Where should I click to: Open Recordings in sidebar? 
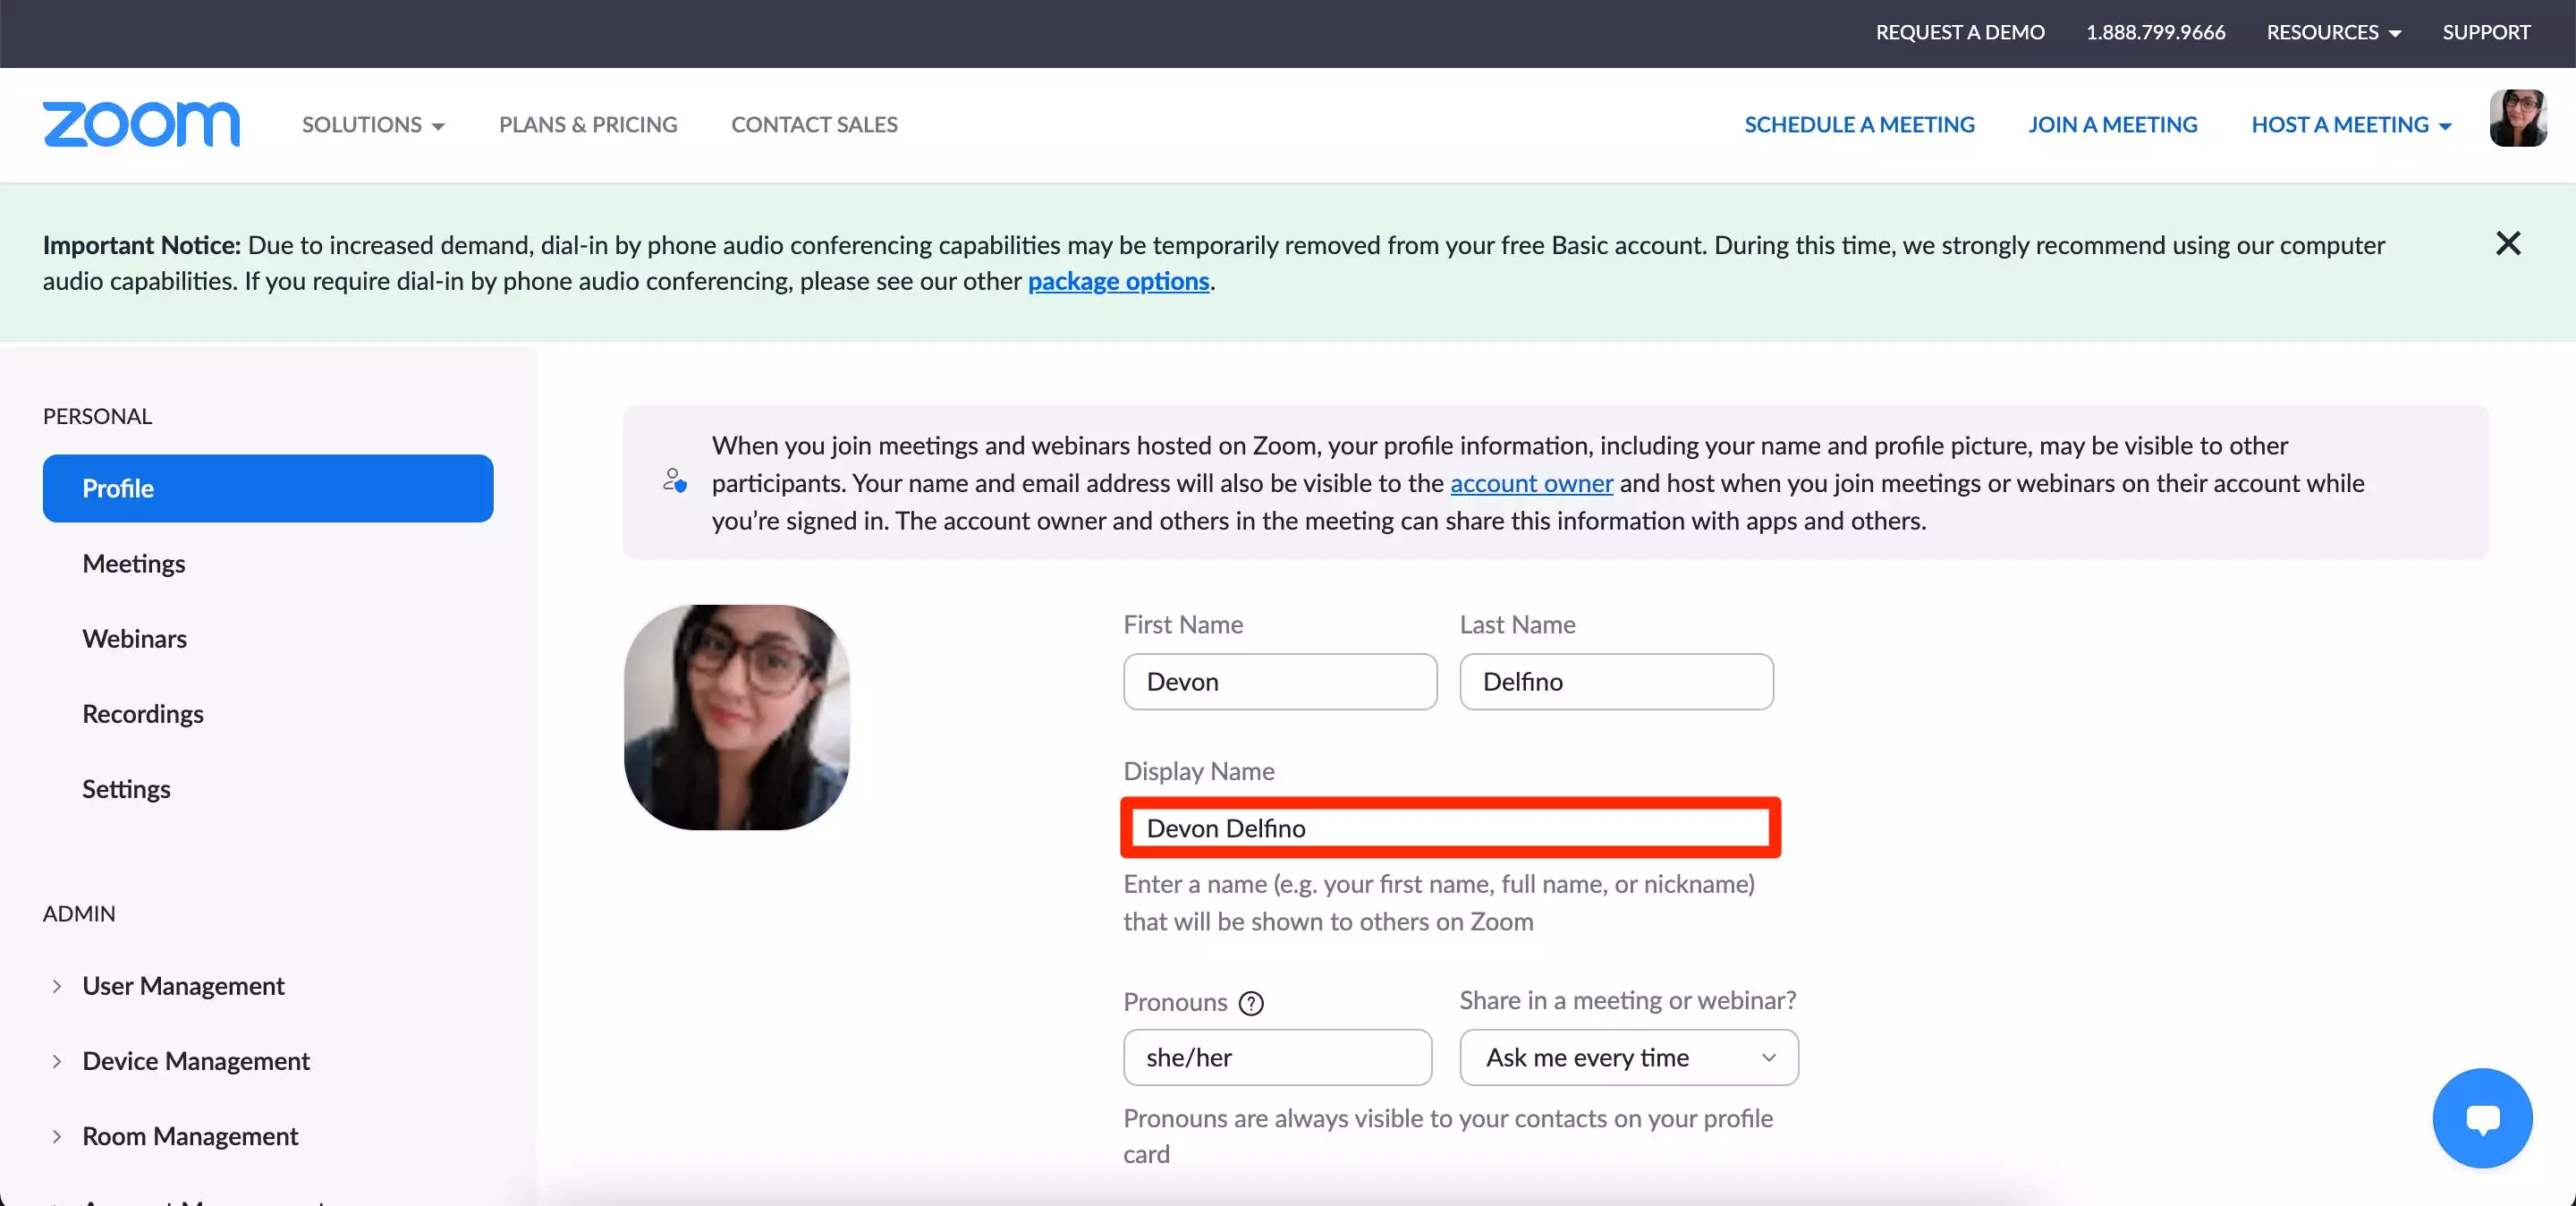click(143, 714)
